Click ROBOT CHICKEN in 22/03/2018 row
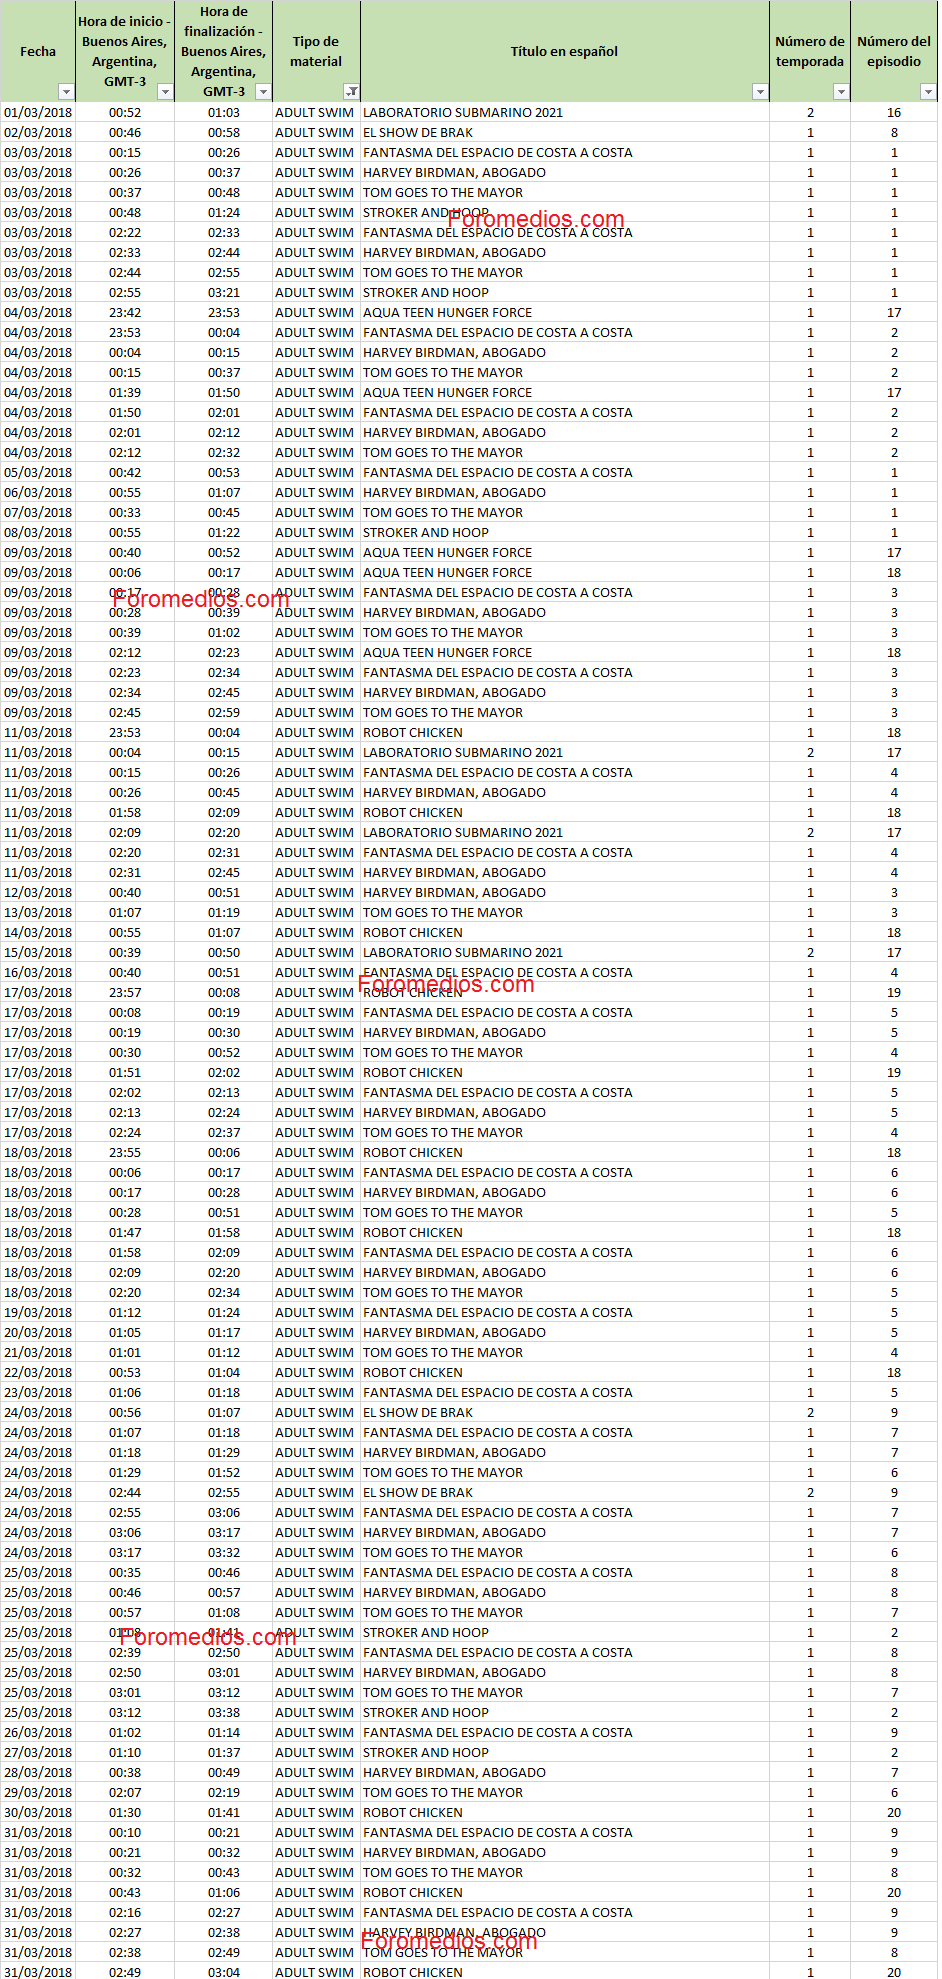The image size is (942, 1979). pos(413,1372)
